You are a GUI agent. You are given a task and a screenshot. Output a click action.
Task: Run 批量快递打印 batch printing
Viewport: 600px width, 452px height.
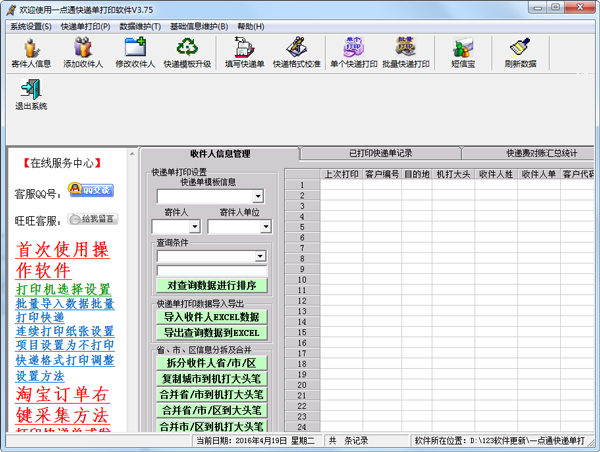click(405, 51)
